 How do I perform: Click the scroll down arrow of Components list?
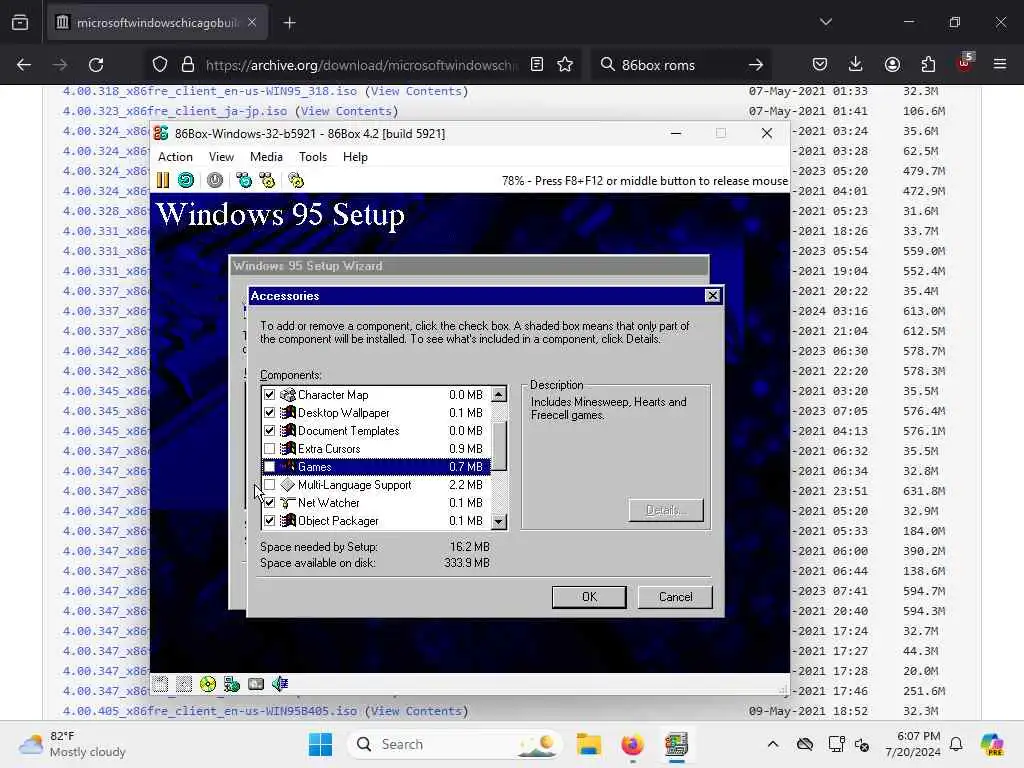pos(498,521)
